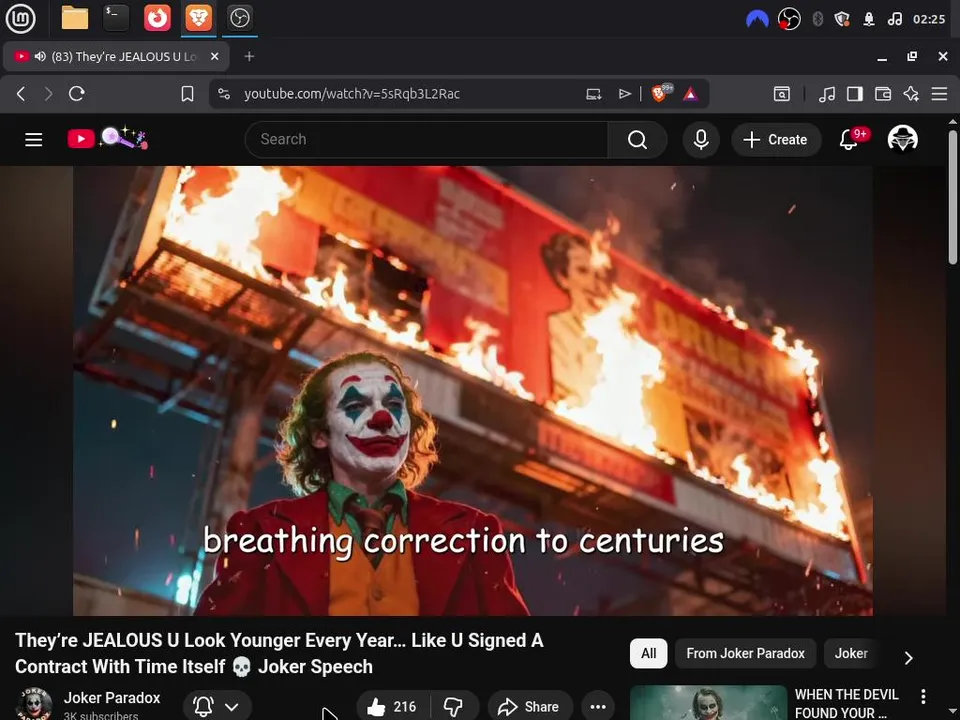Click the YouTube Search field
Screen dimensions: 960x720
tap(427, 140)
